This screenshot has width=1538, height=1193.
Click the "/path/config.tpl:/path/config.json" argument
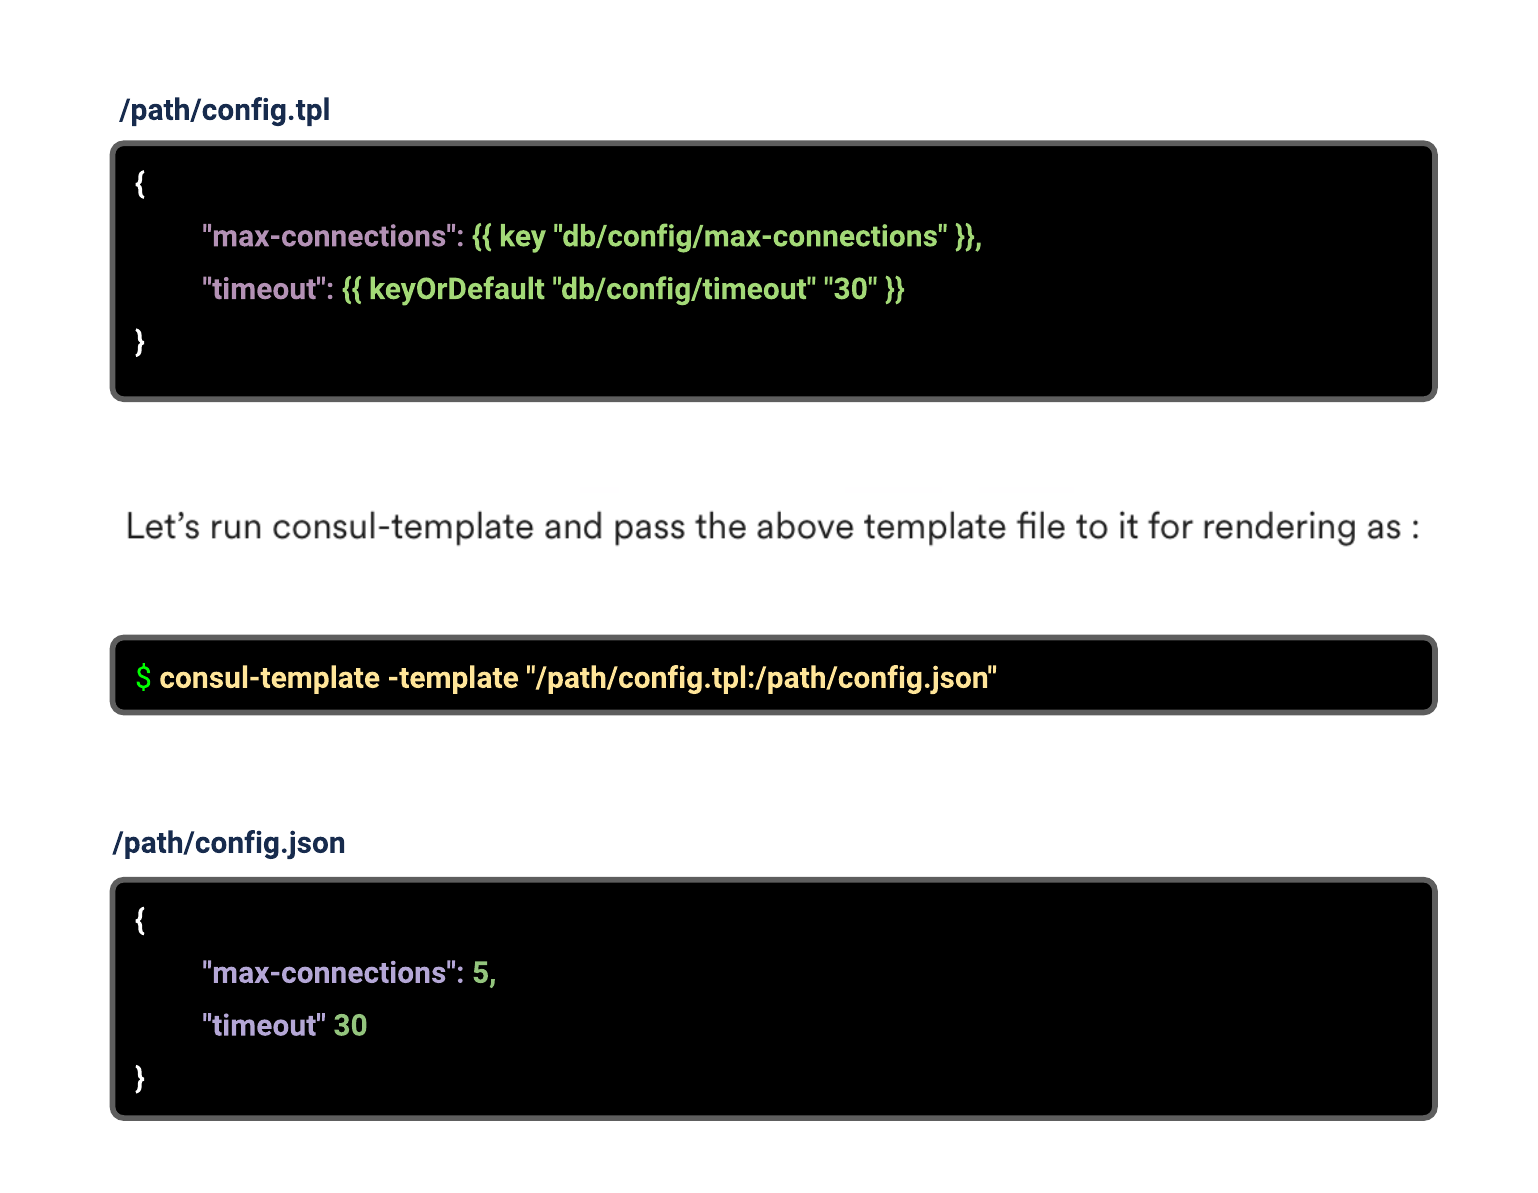[761, 678]
